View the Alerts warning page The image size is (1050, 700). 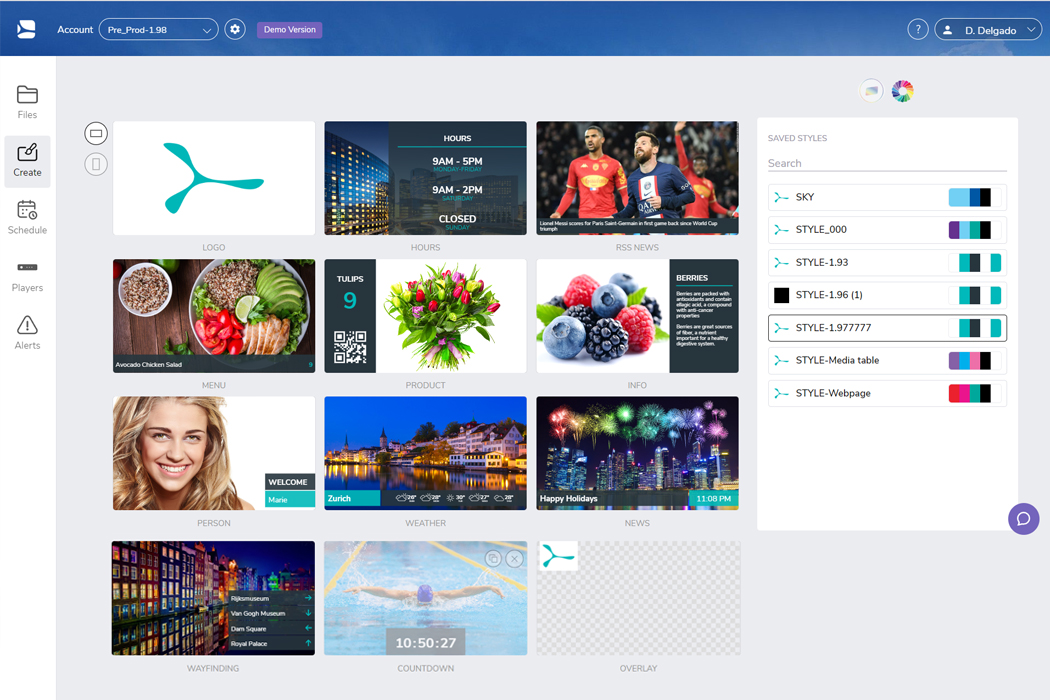click(x=27, y=333)
